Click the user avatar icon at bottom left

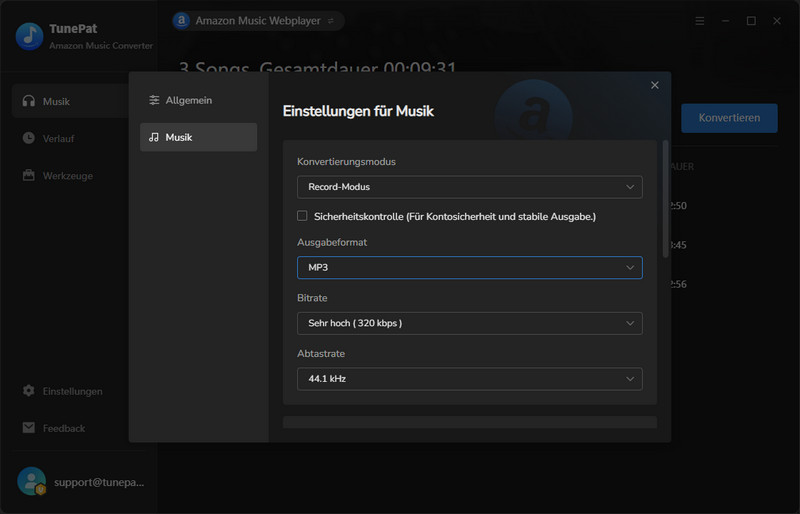tap(32, 481)
